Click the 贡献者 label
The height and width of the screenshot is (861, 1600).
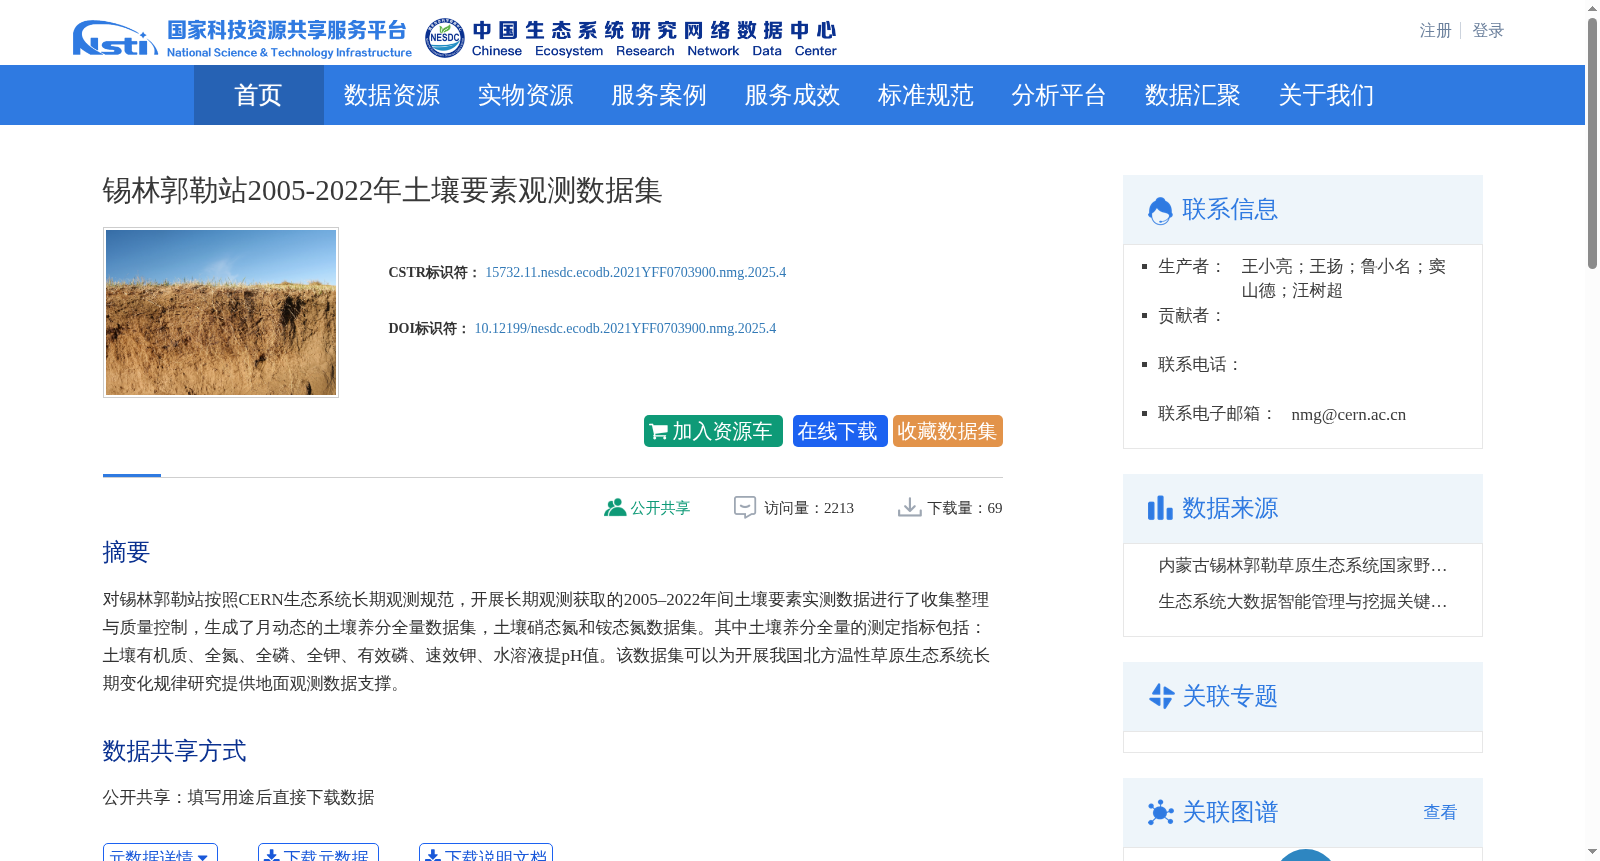point(1191,316)
